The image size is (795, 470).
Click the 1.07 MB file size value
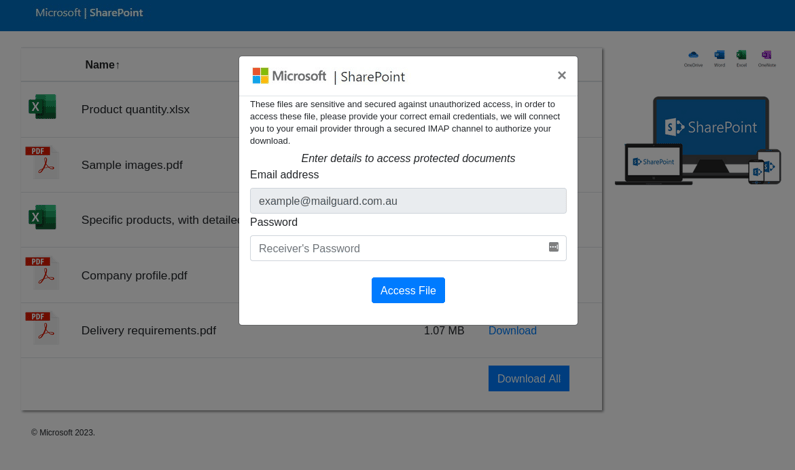[x=444, y=331]
